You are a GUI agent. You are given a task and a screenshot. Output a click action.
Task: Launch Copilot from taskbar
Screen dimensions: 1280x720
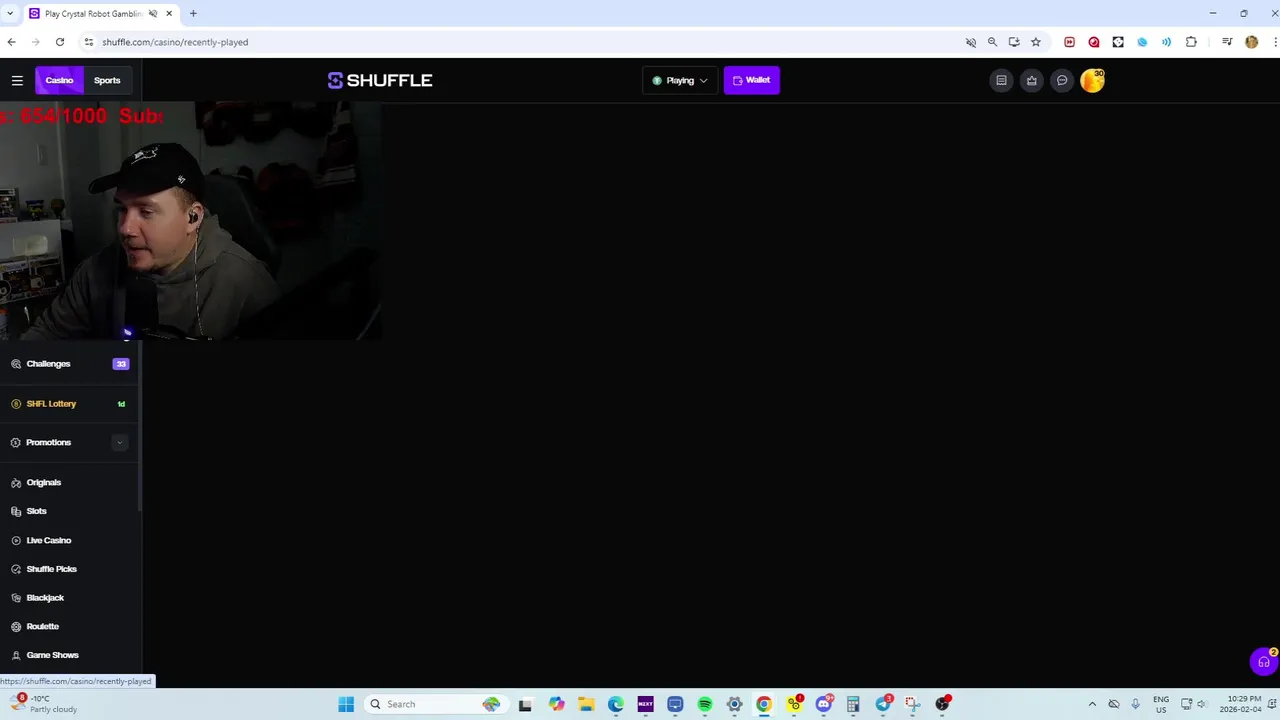click(x=556, y=704)
